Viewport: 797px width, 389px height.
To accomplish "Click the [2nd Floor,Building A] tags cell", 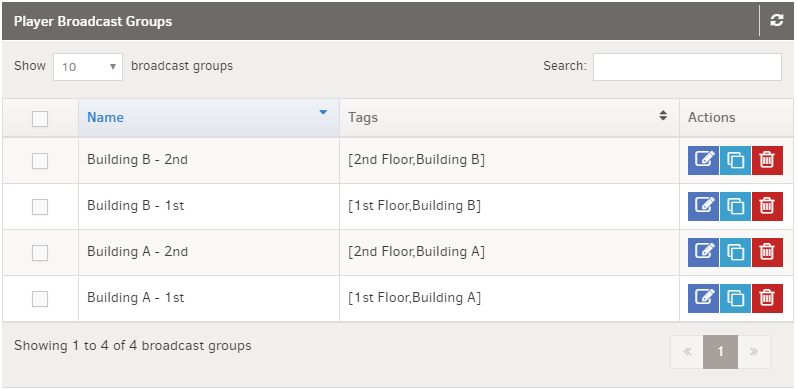I will pyautogui.click(x=509, y=252).
